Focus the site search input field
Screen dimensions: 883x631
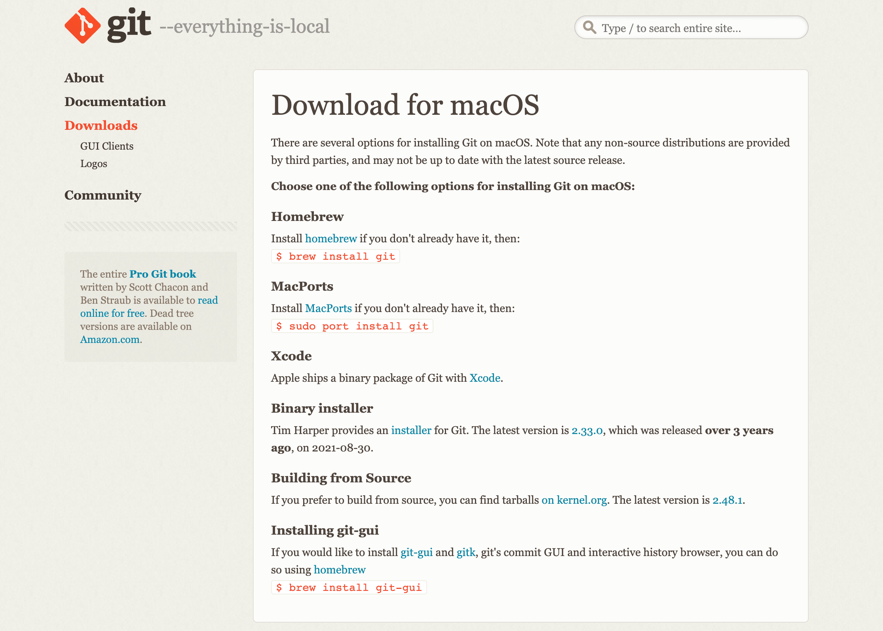click(x=691, y=27)
